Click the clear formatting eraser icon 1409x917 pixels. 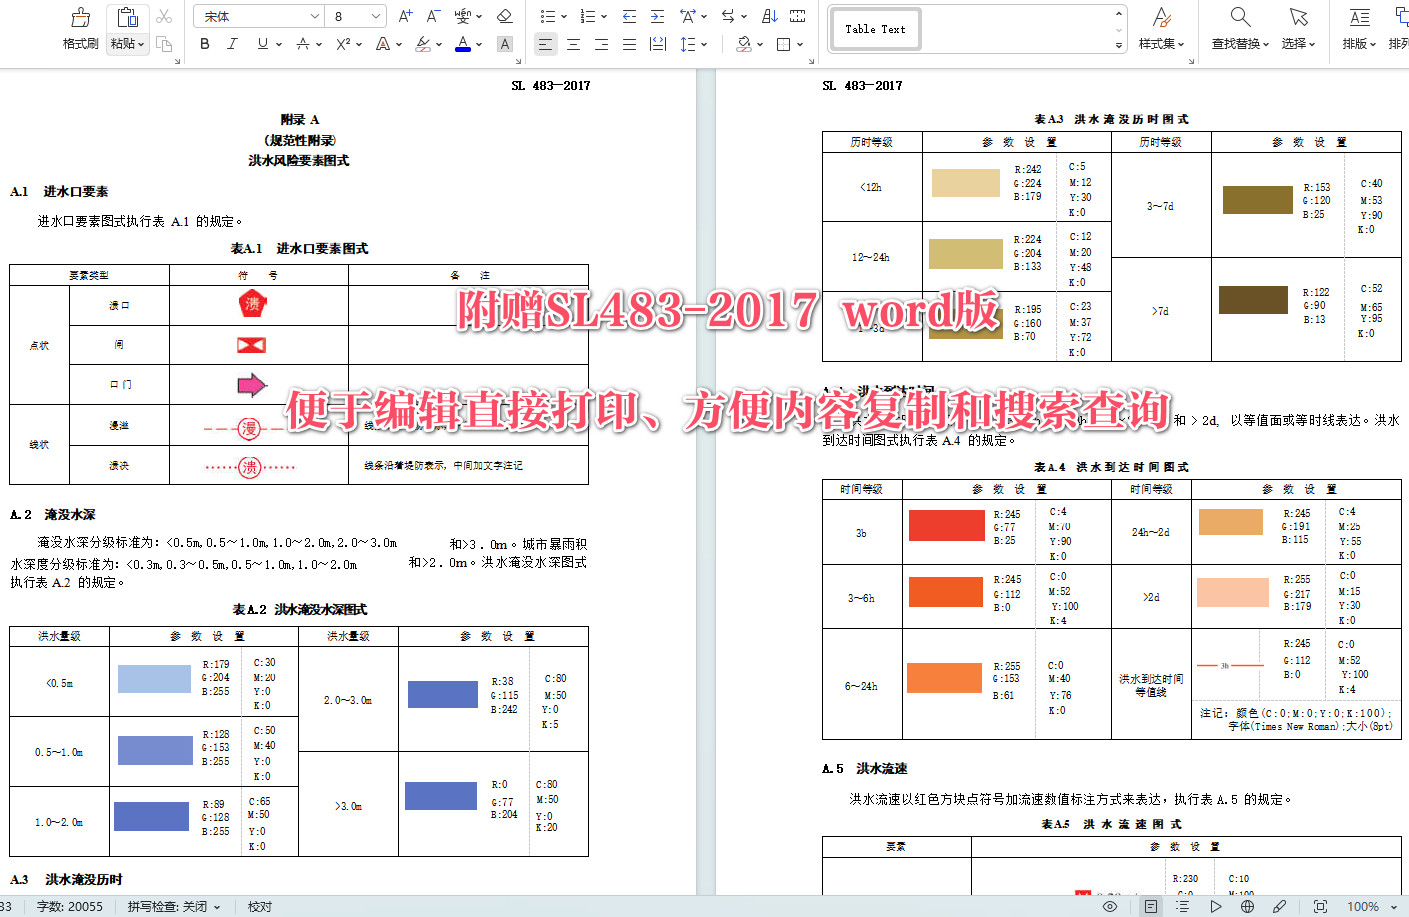click(x=505, y=16)
